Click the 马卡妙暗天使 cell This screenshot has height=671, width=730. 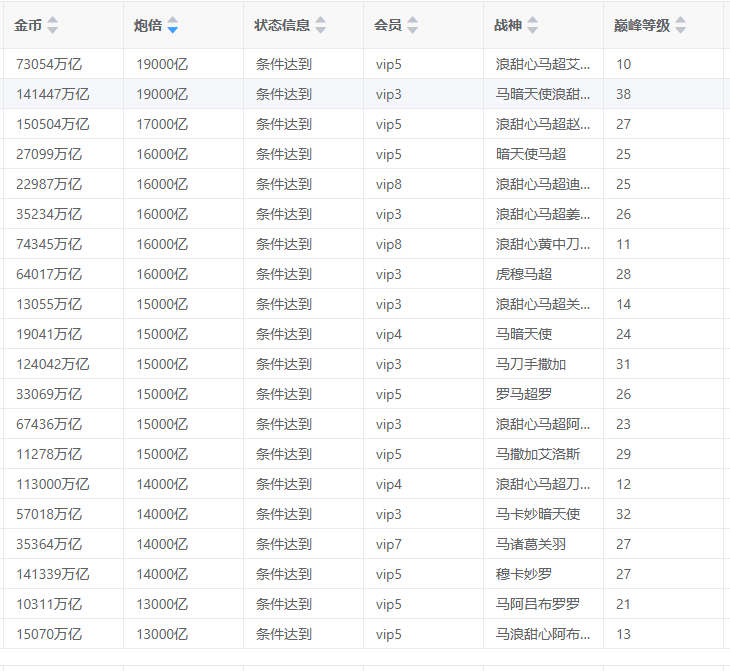tap(538, 514)
